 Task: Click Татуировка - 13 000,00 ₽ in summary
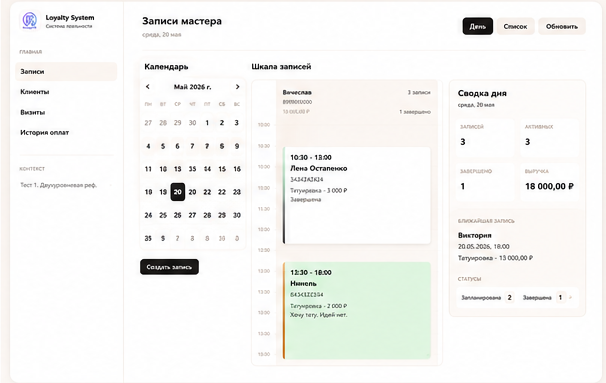pyautogui.click(x=495, y=258)
